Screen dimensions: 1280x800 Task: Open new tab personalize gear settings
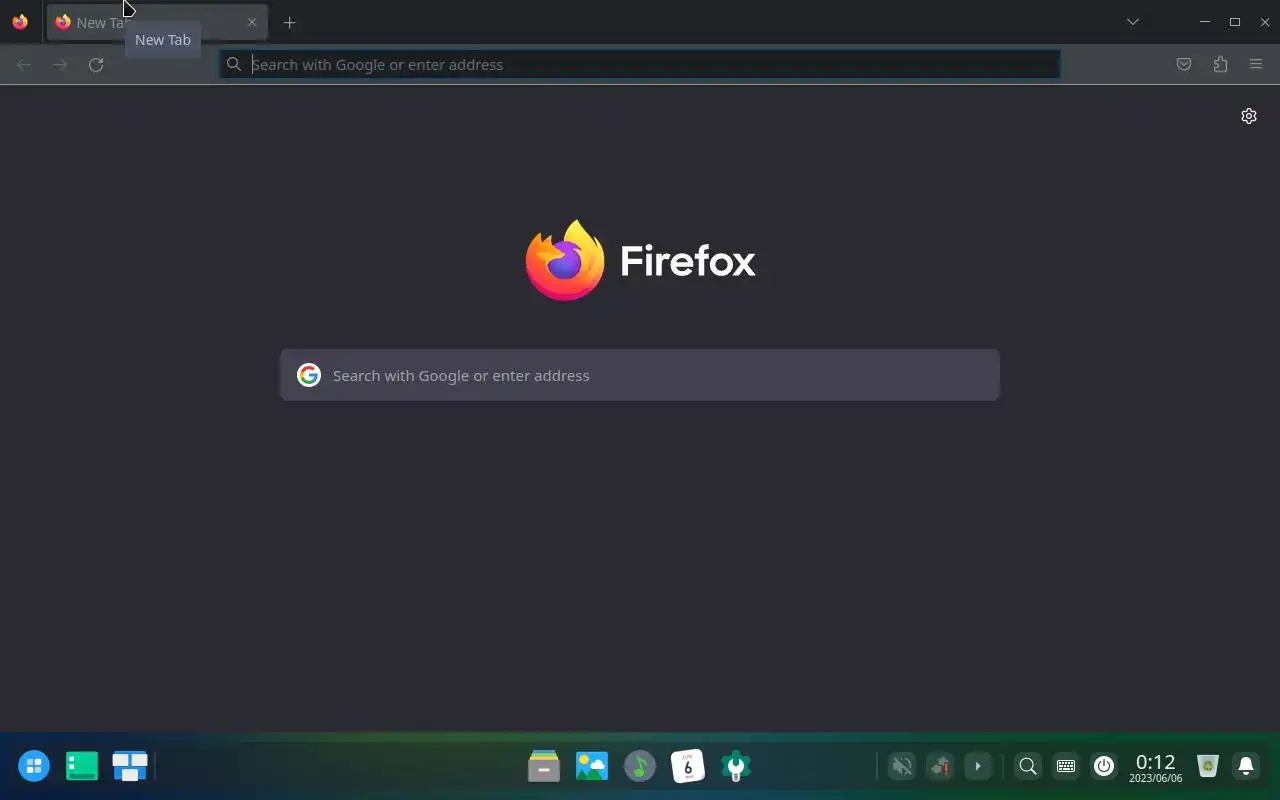pos(1249,116)
